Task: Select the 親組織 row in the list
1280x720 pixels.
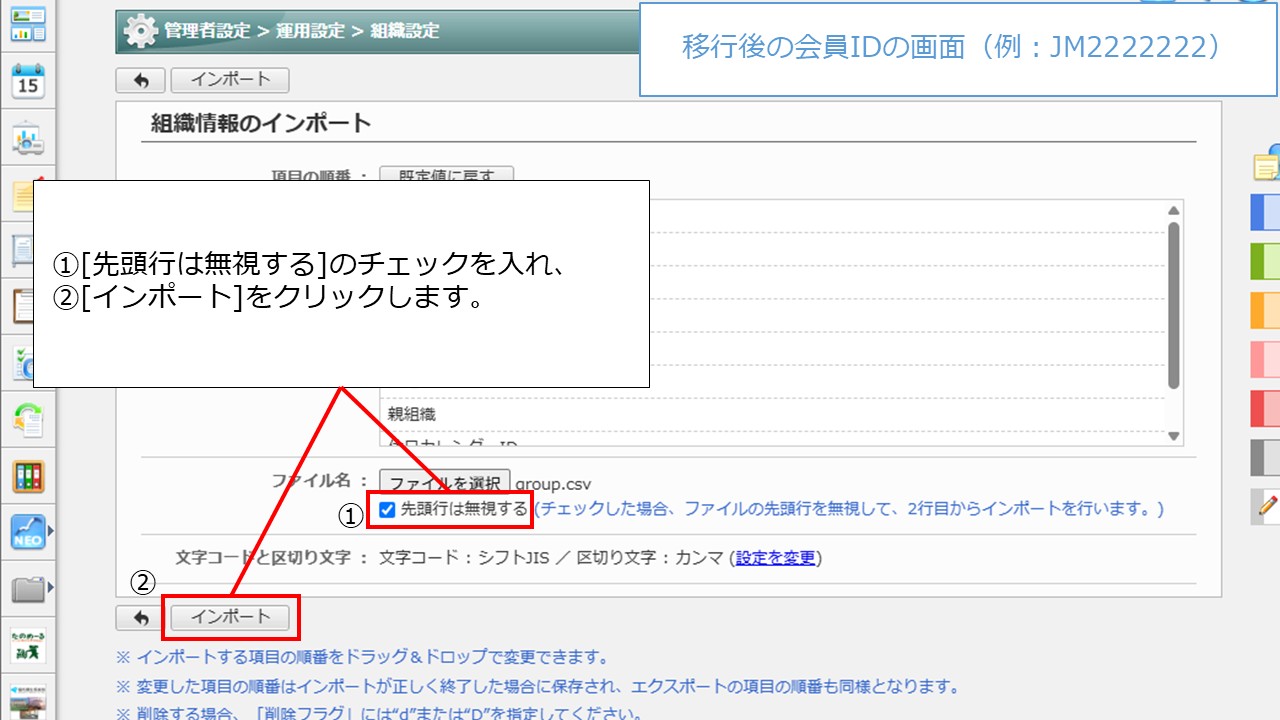Action: click(772, 414)
